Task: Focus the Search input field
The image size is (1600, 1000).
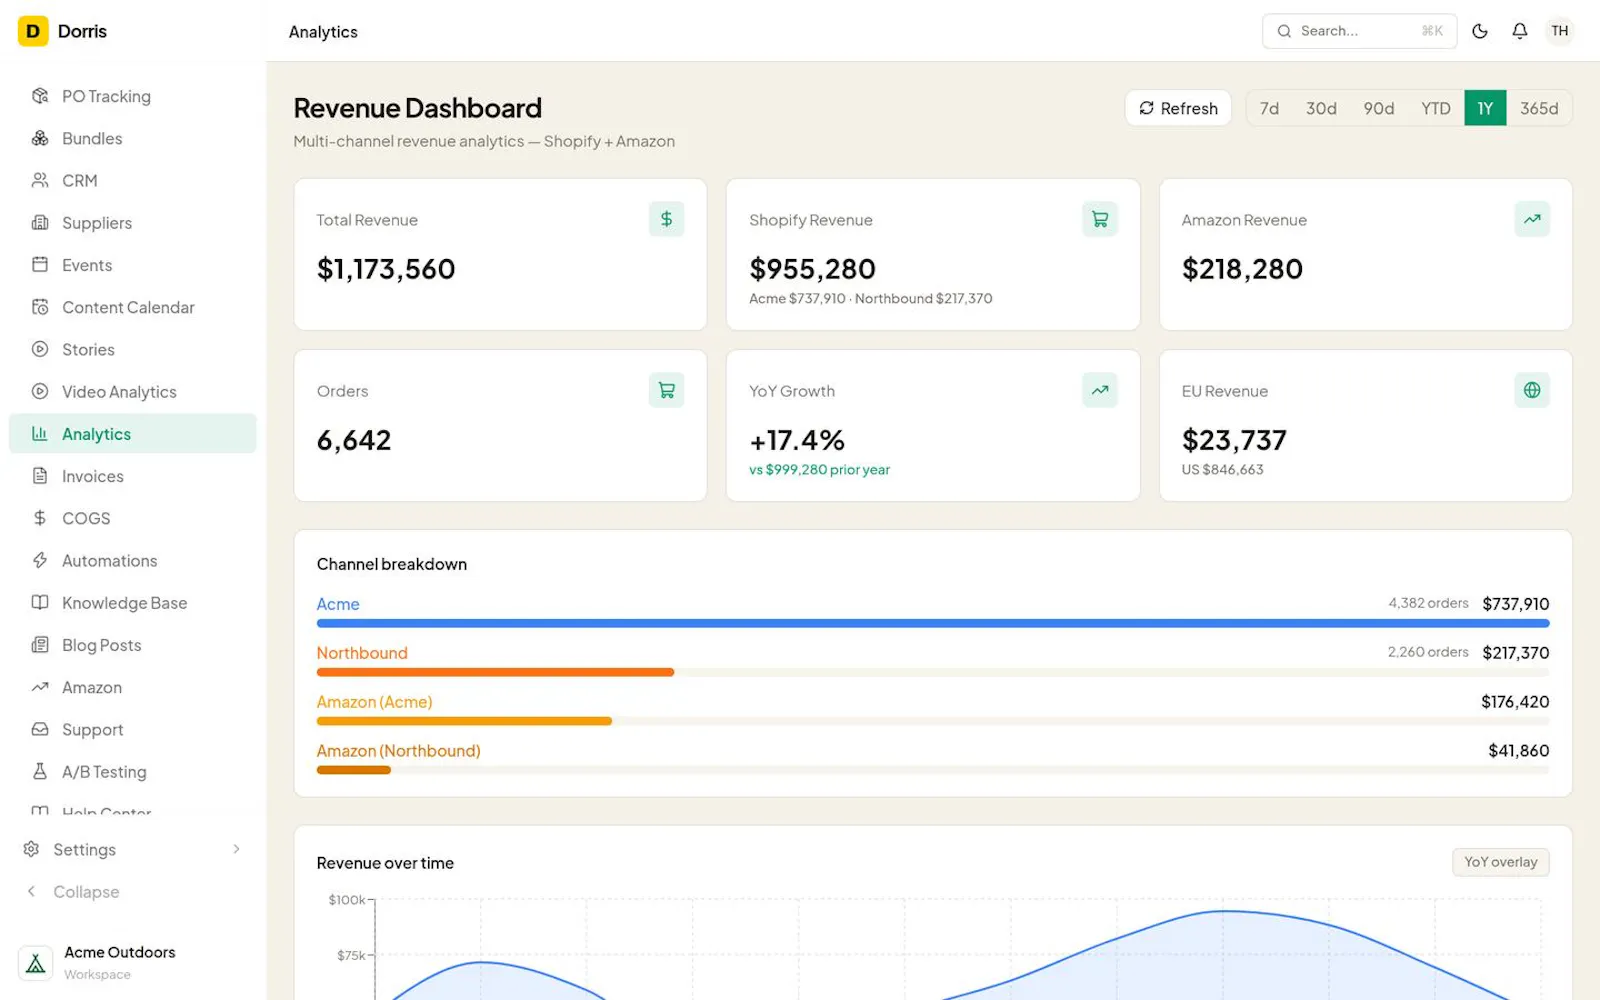Action: 1359,31
